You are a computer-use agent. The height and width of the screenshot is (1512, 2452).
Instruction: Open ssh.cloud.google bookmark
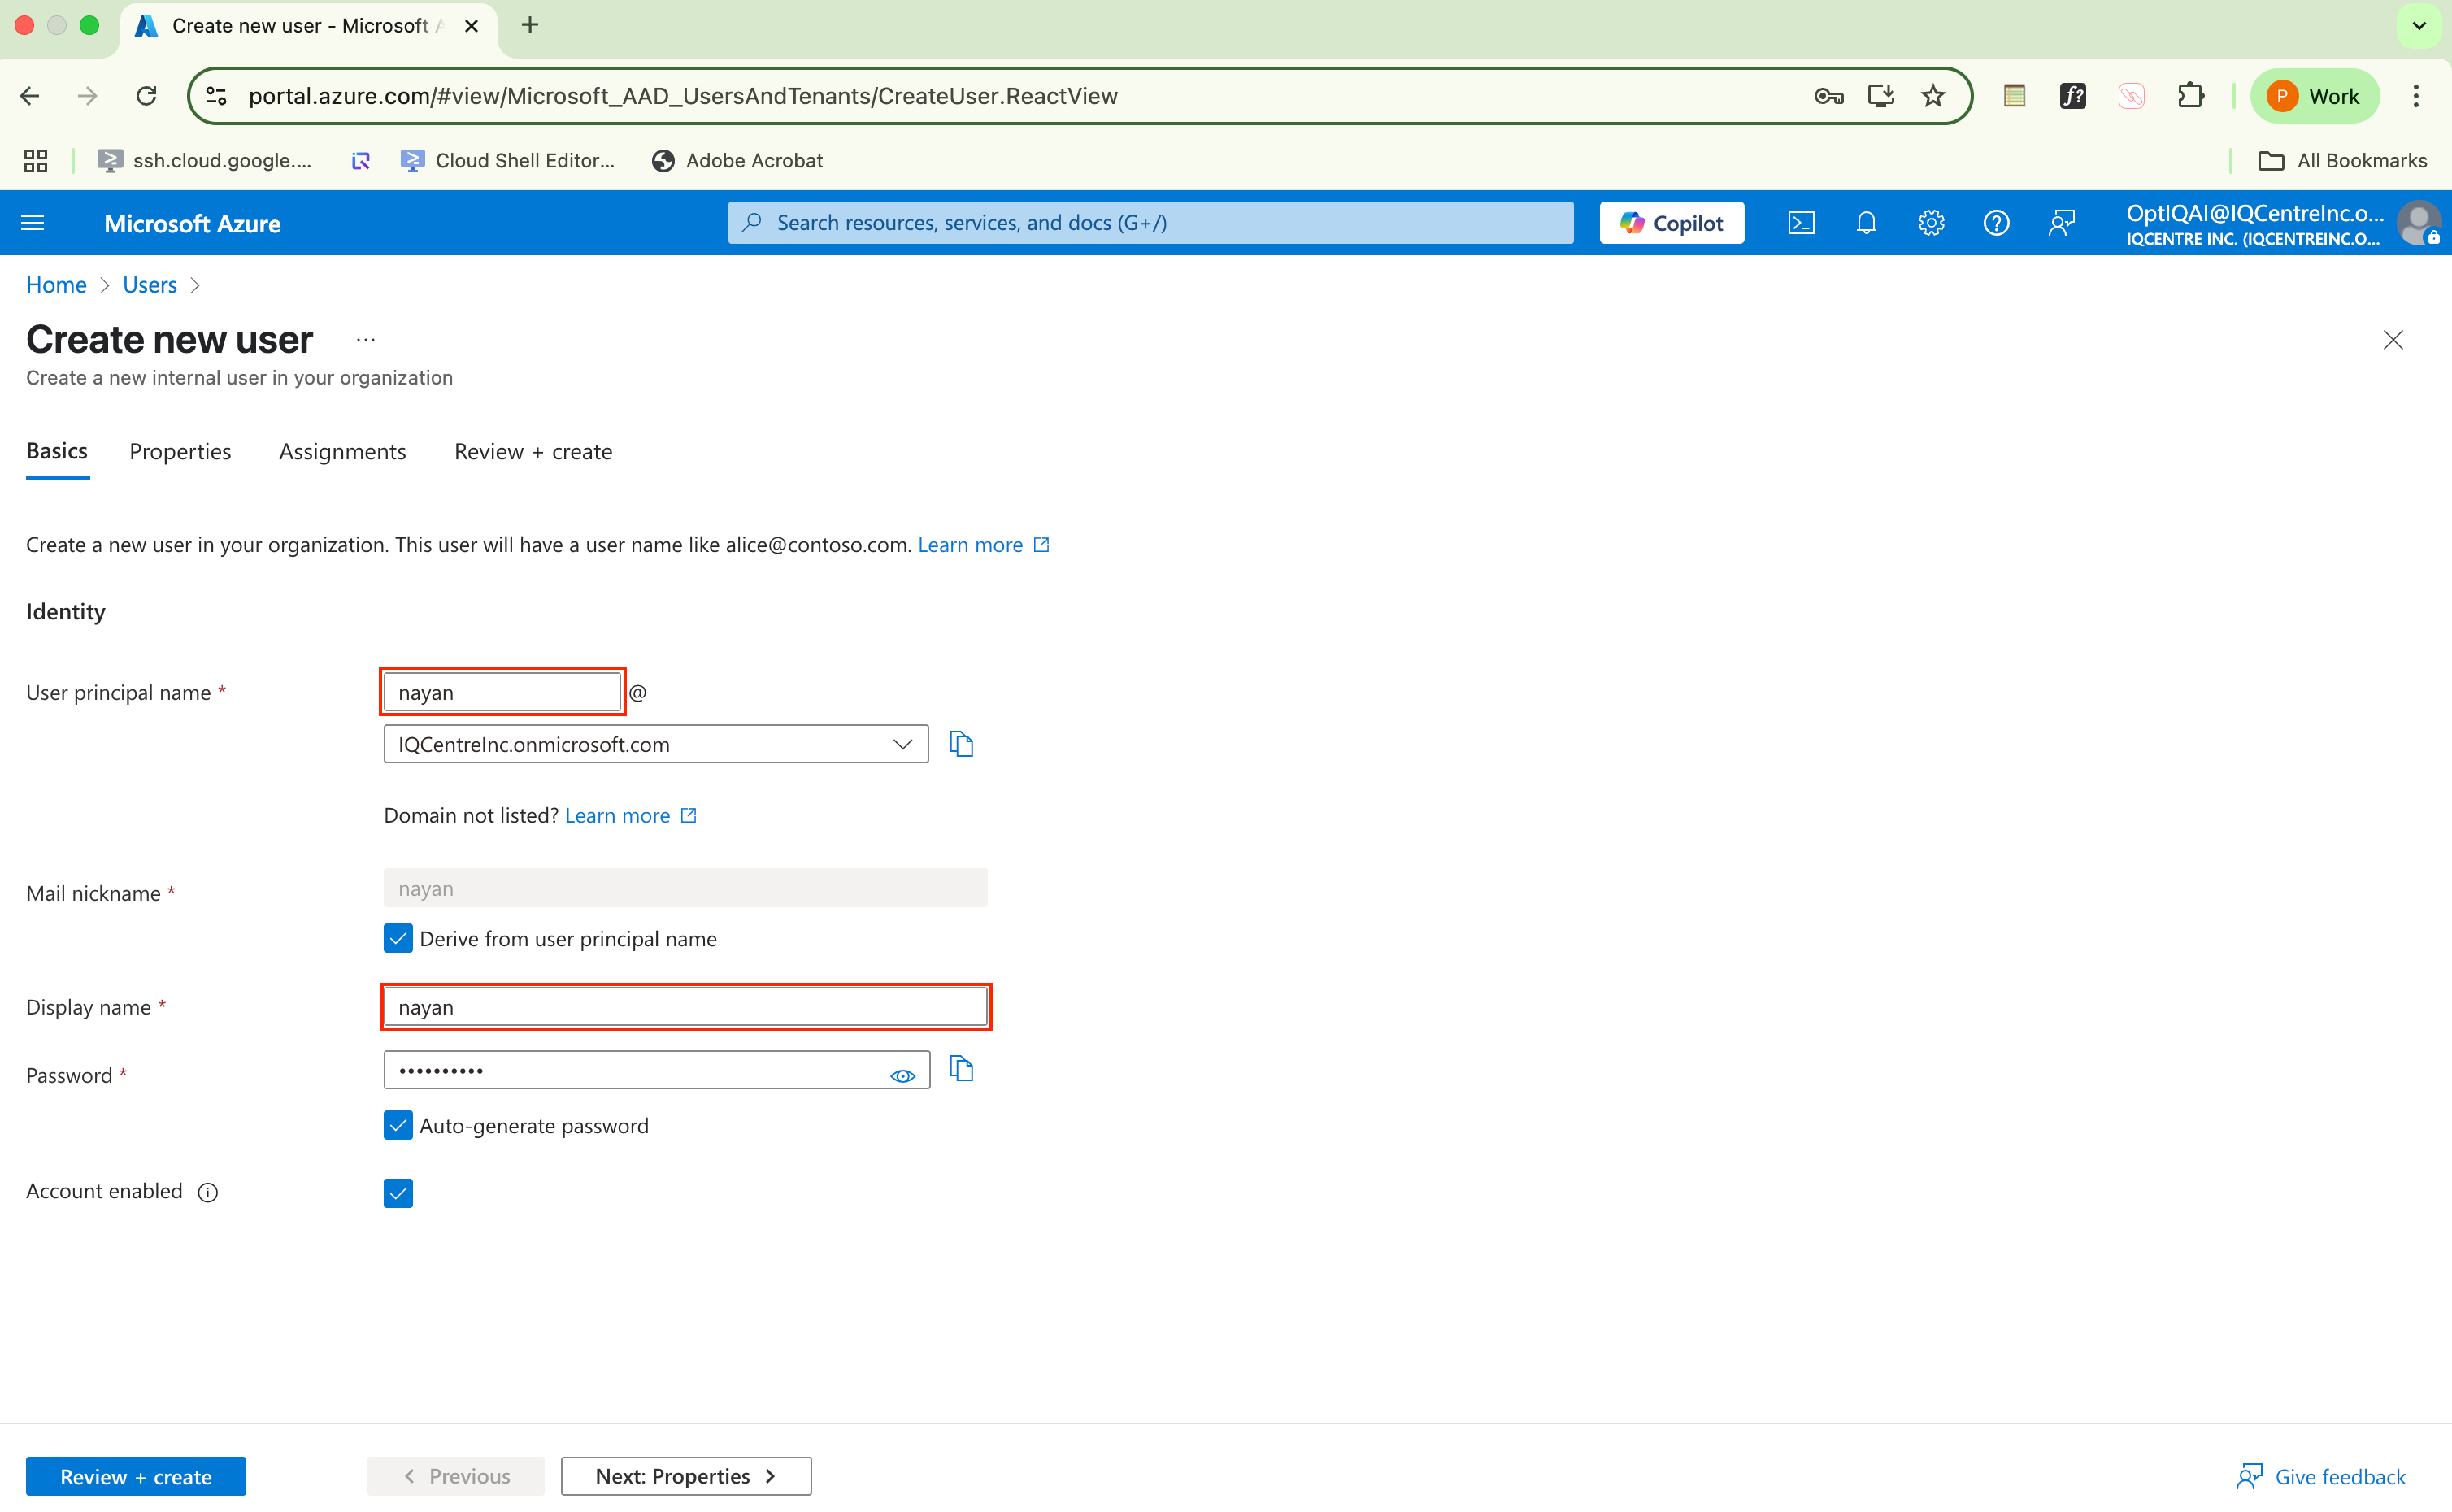(x=205, y=161)
